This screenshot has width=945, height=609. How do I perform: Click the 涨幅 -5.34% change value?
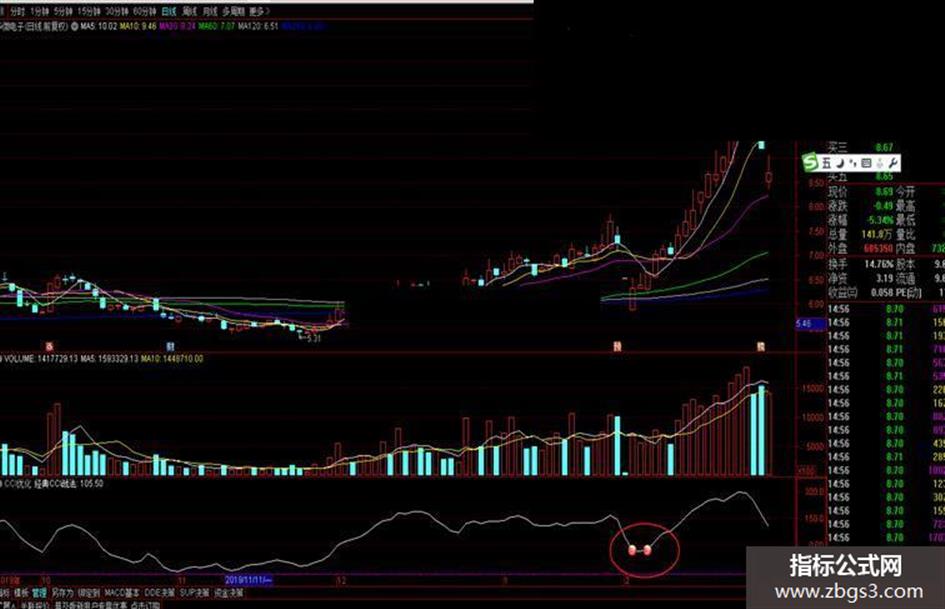[881, 220]
